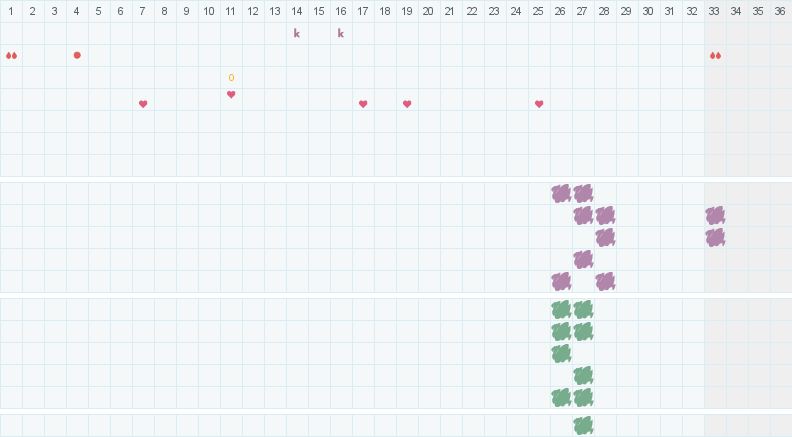Open the 'k' marker on day 14
Screen dimensions: 792x437
pos(297,34)
